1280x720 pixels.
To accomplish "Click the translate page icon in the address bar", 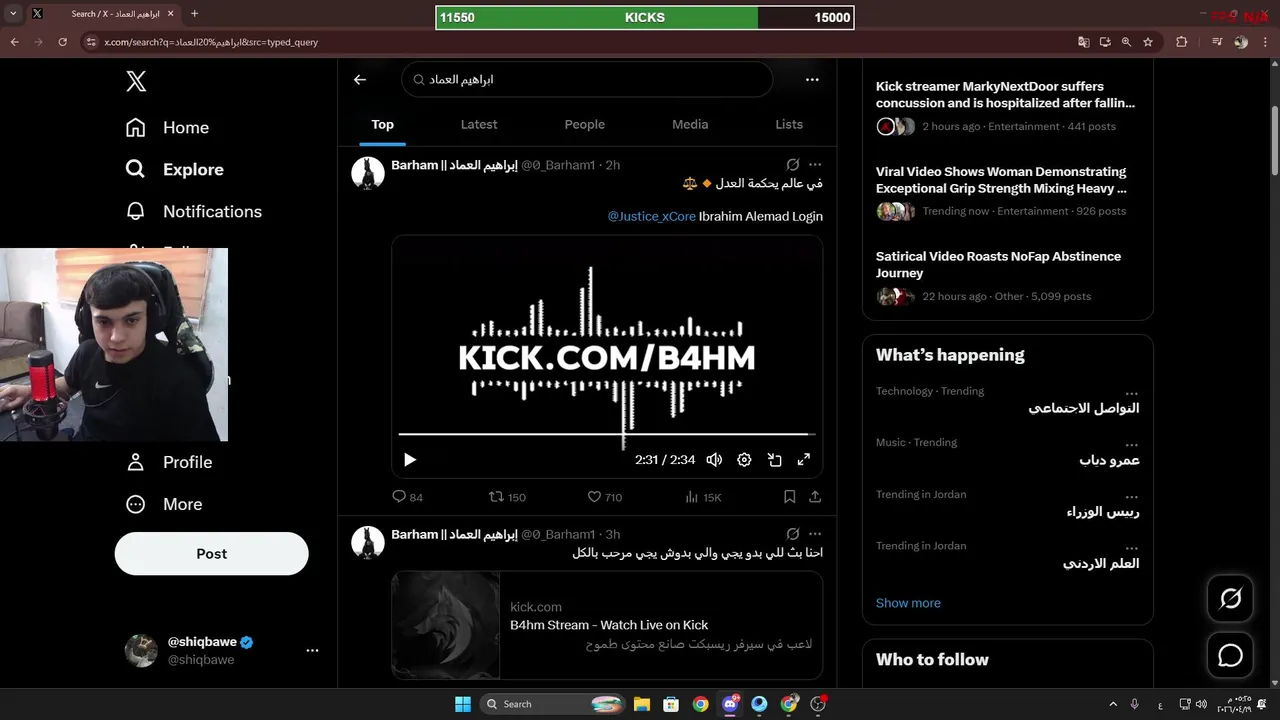I will 1084,42.
